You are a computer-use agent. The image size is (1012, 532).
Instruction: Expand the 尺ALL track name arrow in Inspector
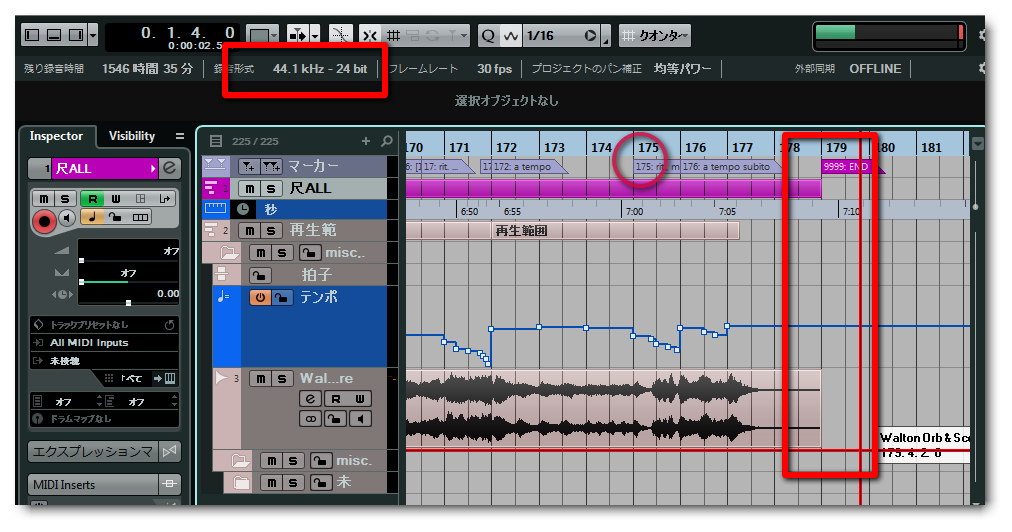pyautogui.click(x=153, y=169)
